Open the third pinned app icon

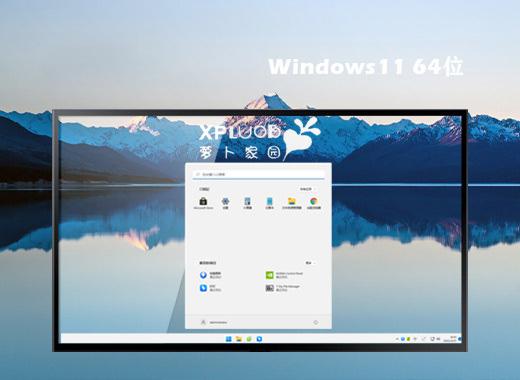tap(248, 203)
